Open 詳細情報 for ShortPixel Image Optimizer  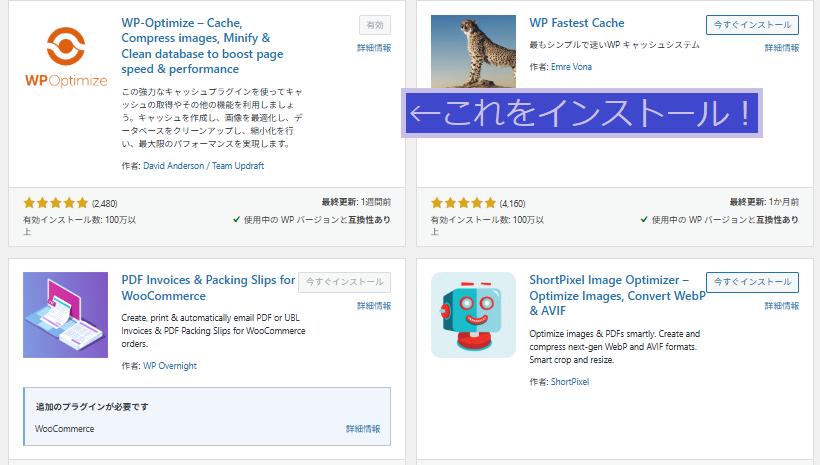click(782, 306)
